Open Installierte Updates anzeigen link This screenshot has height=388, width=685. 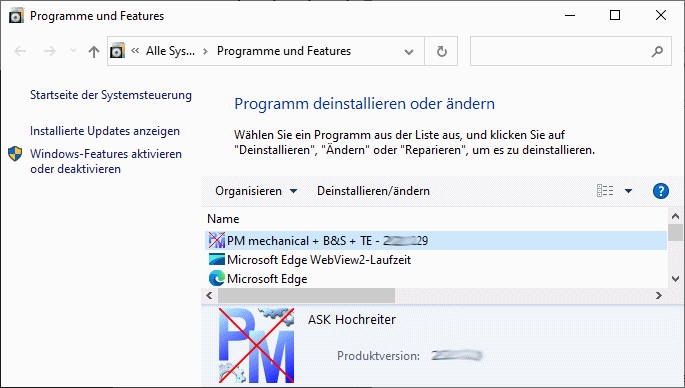pos(105,131)
